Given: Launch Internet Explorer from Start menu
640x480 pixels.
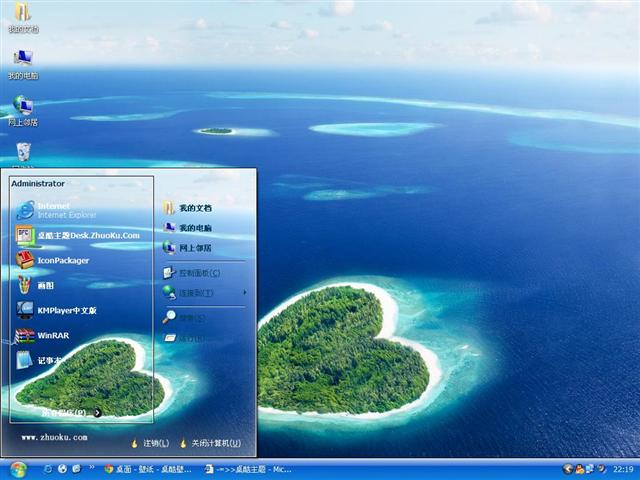Looking at the screenshot, I should 56,210.
